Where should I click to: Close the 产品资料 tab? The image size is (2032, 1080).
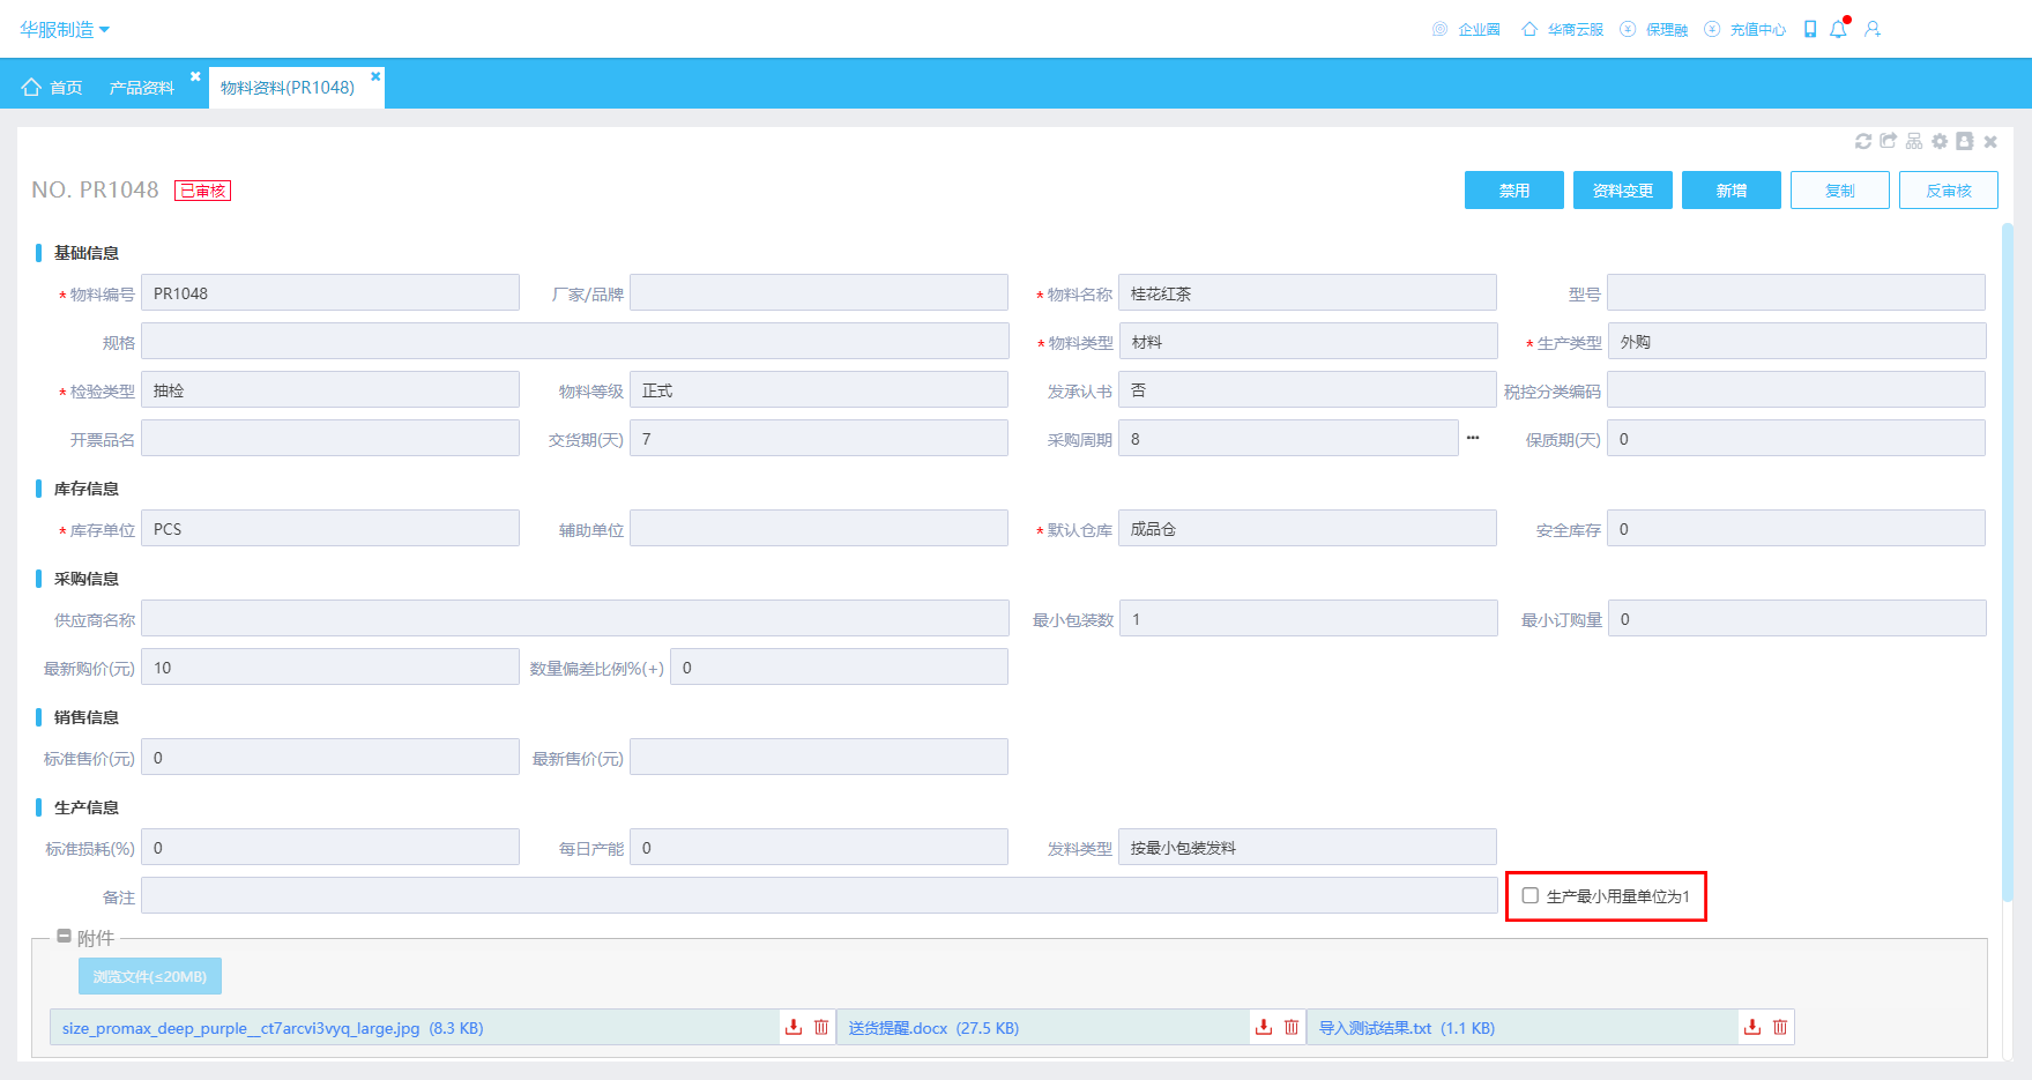click(195, 76)
